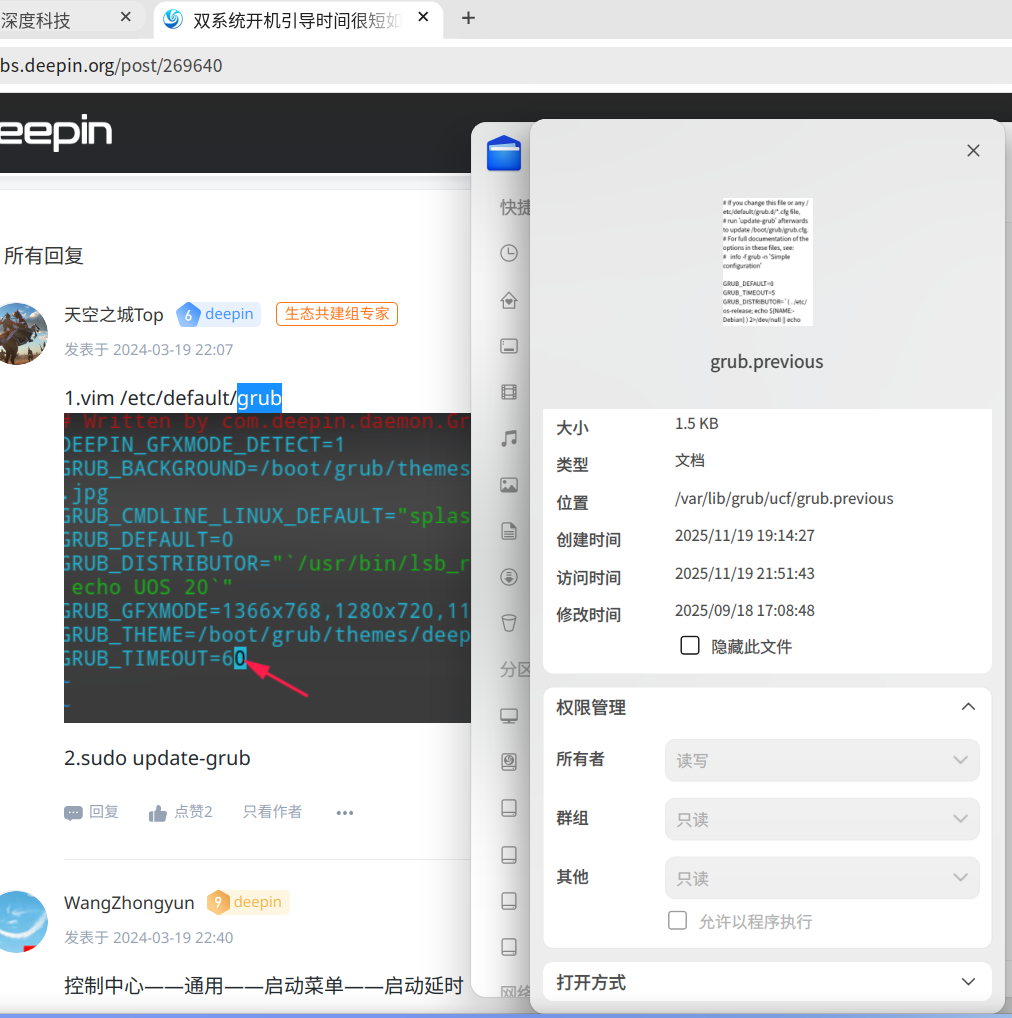This screenshot has height=1018, width=1012.
Task: Open Documents folder icon in file manager sidebar
Action: click(509, 531)
